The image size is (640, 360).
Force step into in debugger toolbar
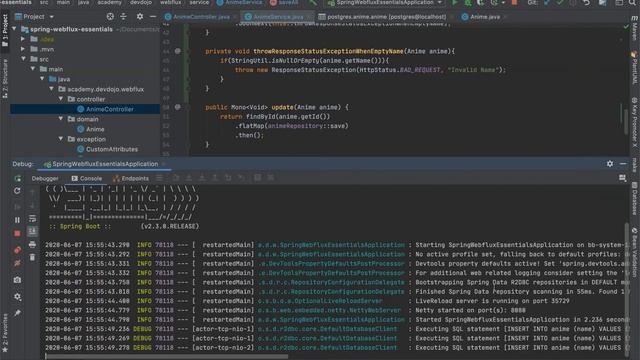coord(202,178)
